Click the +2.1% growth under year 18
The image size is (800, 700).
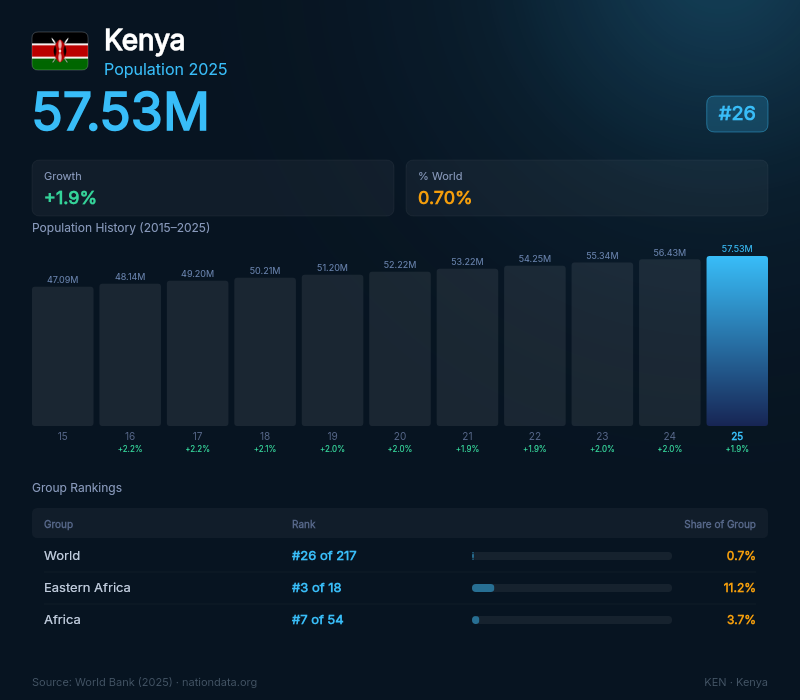click(x=265, y=449)
